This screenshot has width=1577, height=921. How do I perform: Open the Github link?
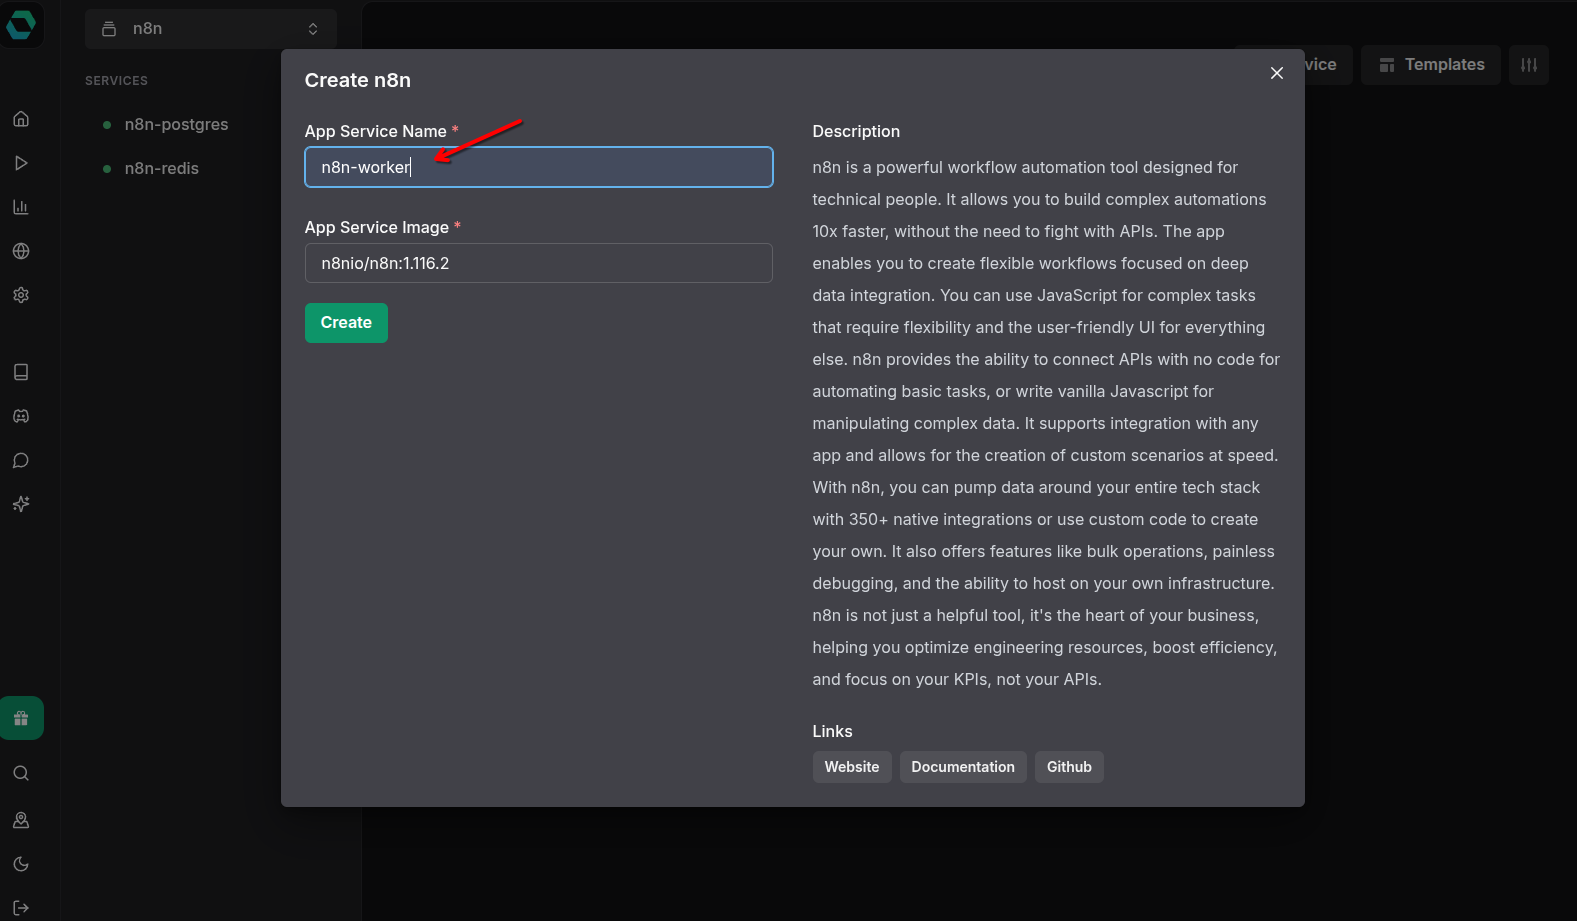click(1069, 767)
